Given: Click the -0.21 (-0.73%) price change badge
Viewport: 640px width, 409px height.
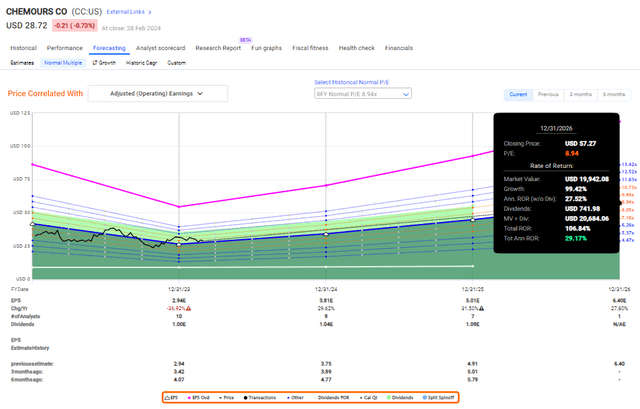Looking at the screenshot, I should (x=75, y=26).
